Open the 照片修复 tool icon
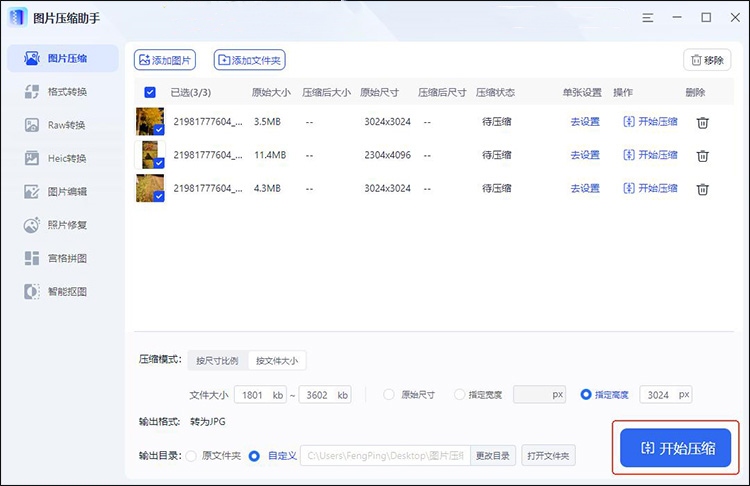Screen dimensions: 750x486 [31, 225]
